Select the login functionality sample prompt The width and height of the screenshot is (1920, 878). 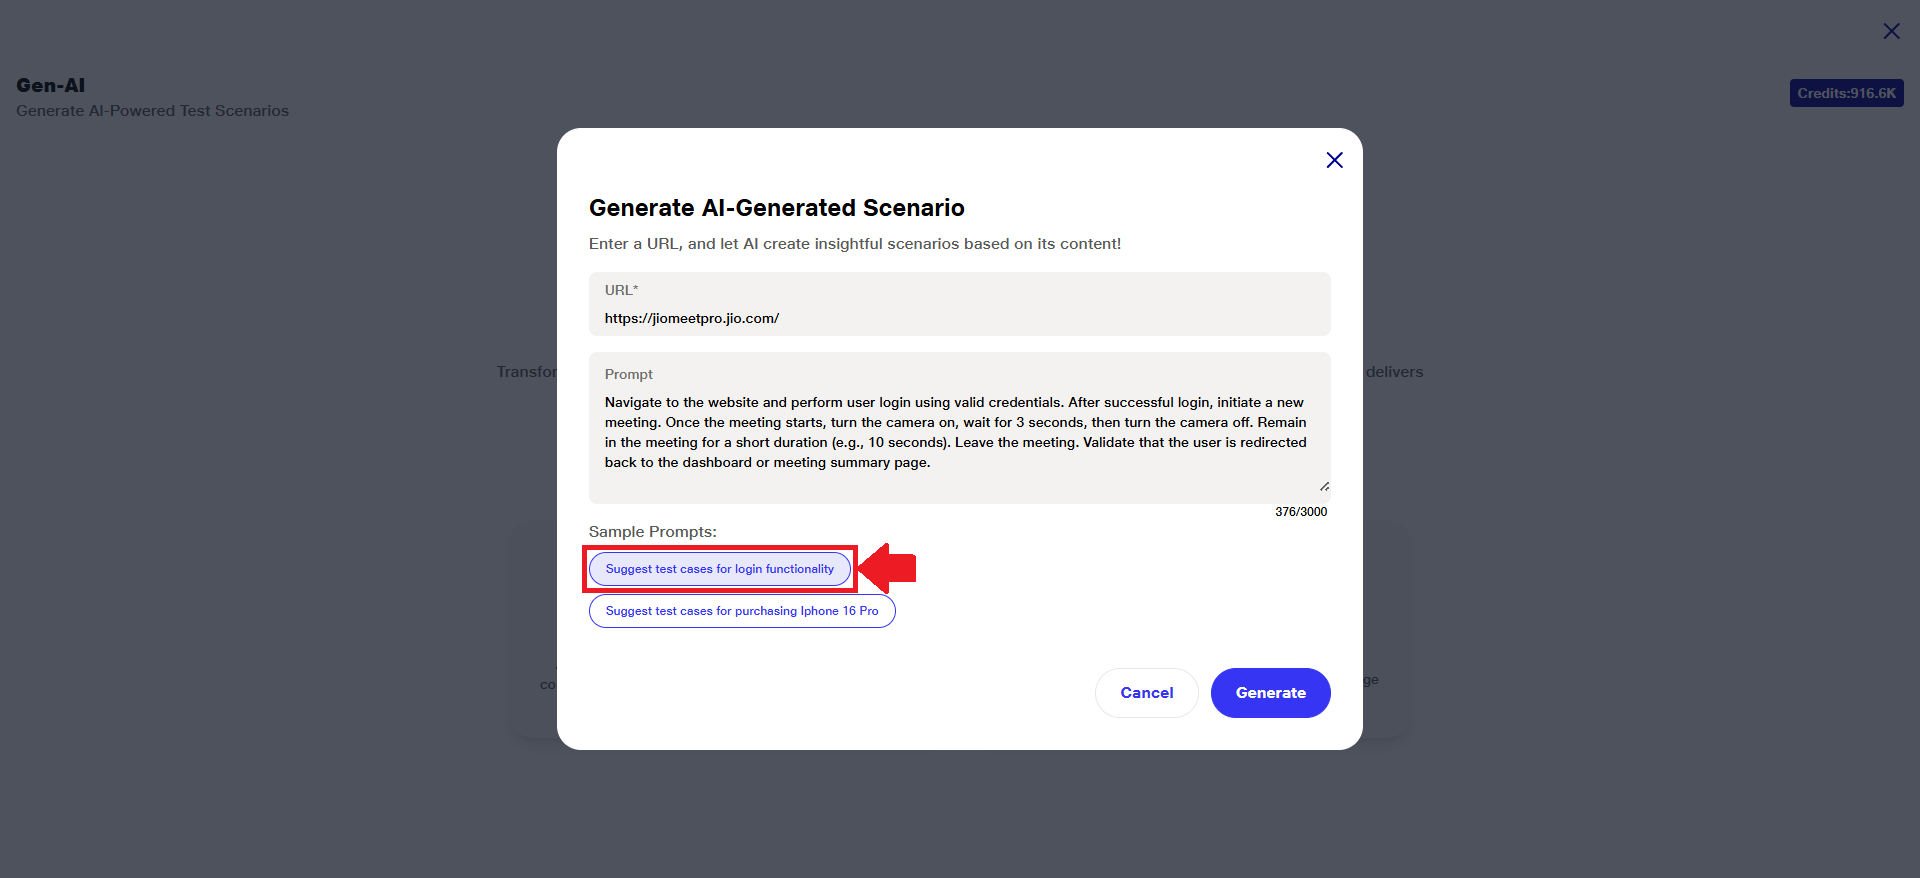pos(719,569)
